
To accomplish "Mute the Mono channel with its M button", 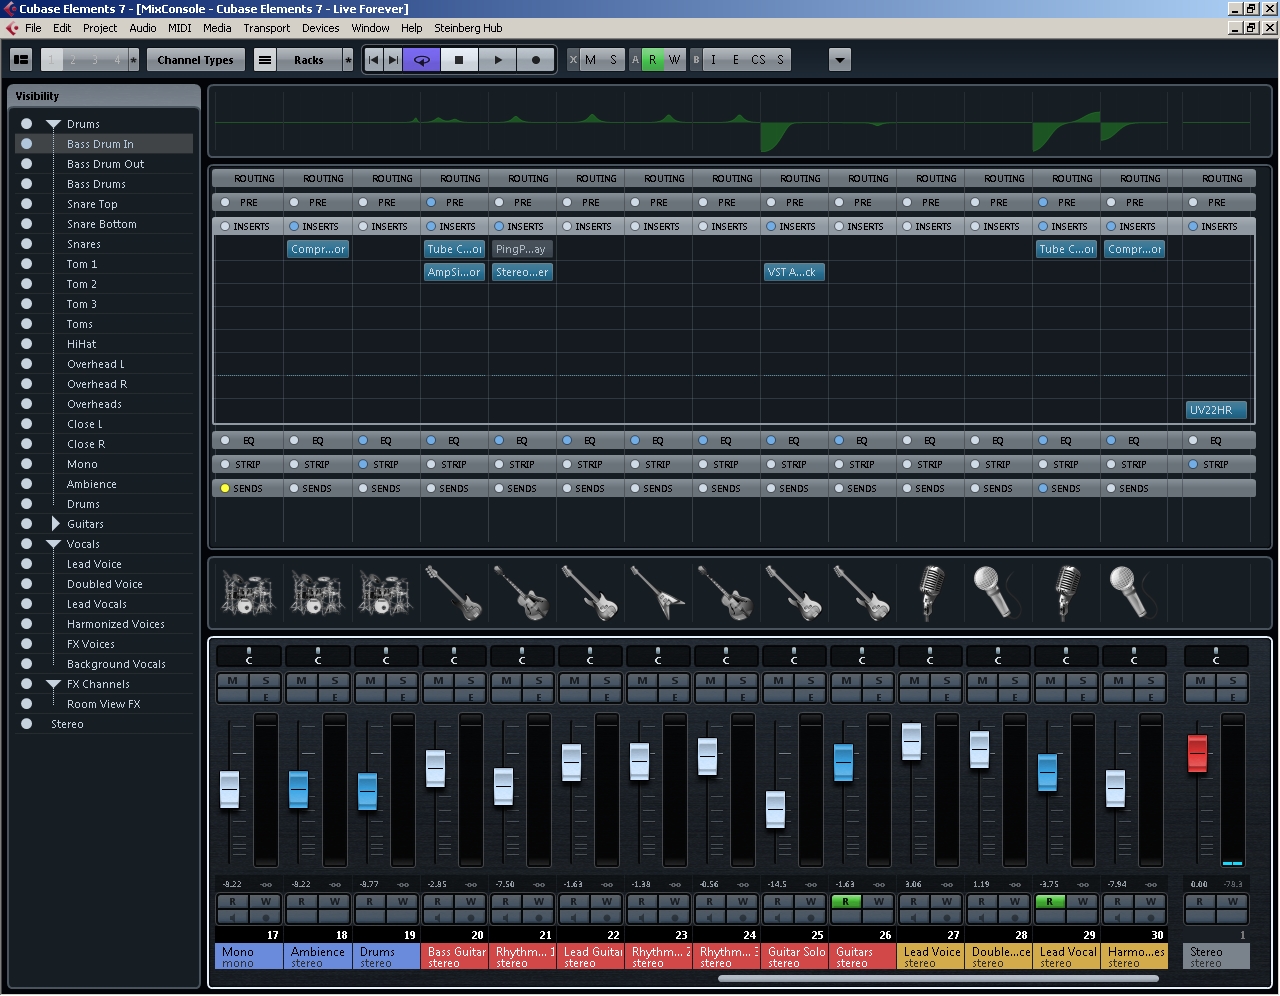I will [x=233, y=681].
